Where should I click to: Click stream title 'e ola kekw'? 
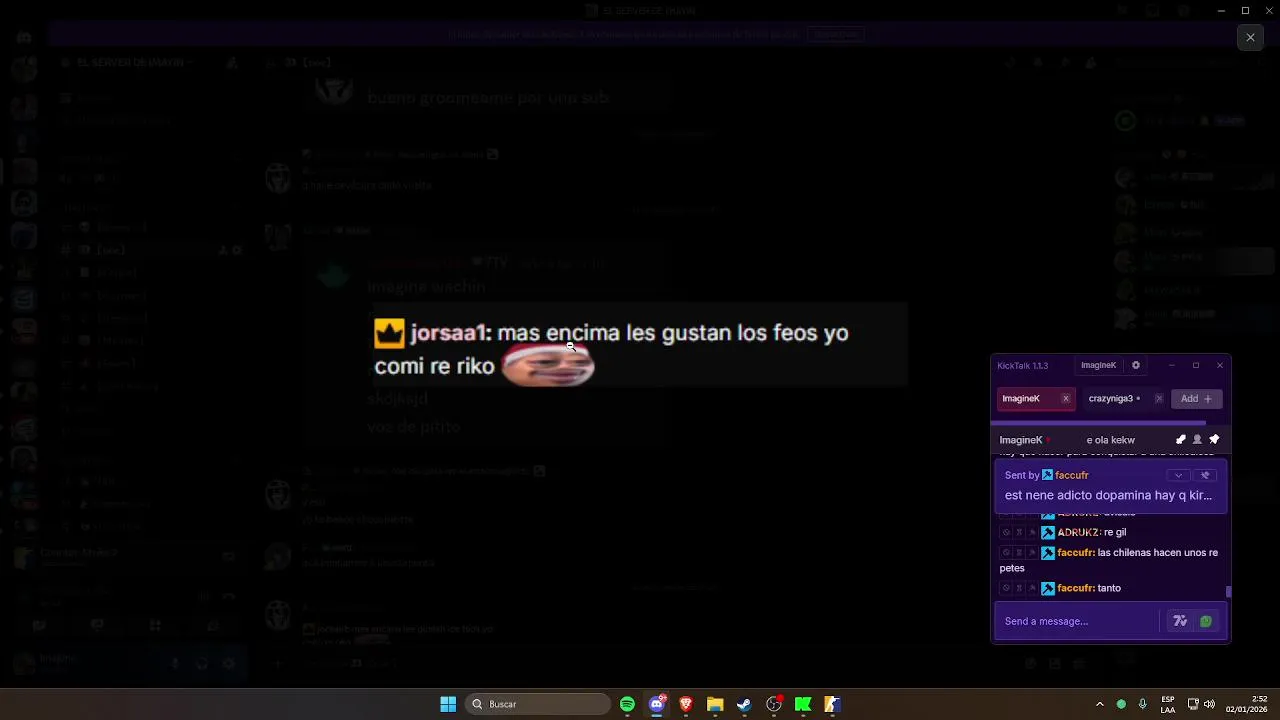pos(1110,440)
